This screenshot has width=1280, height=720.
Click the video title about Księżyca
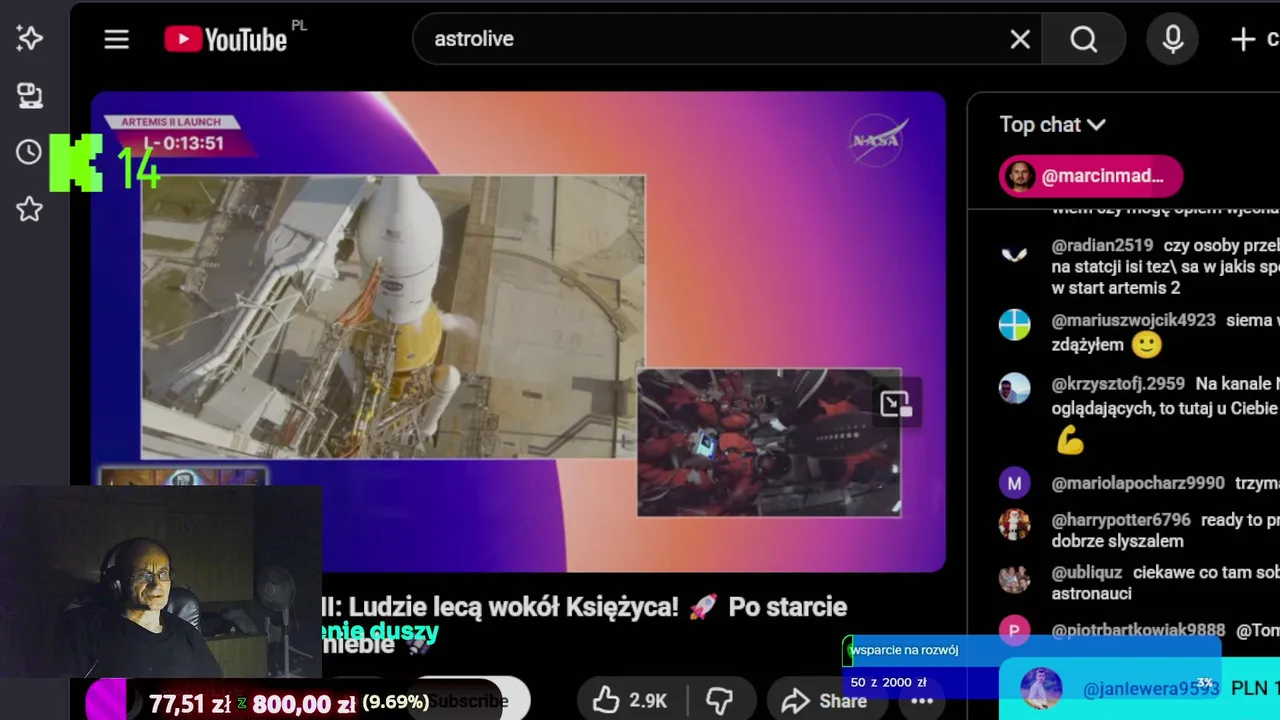(583, 607)
